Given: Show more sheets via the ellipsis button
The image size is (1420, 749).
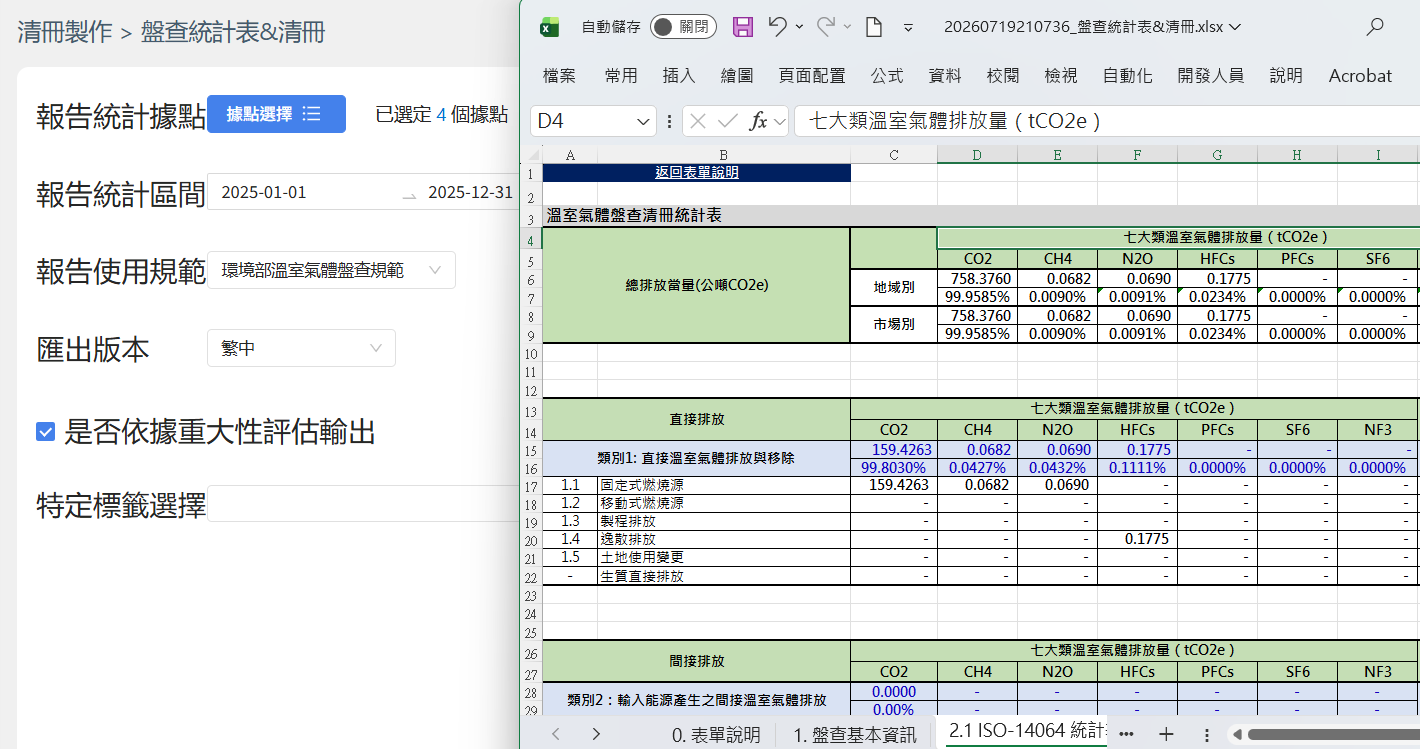Looking at the screenshot, I should [x=1126, y=734].
